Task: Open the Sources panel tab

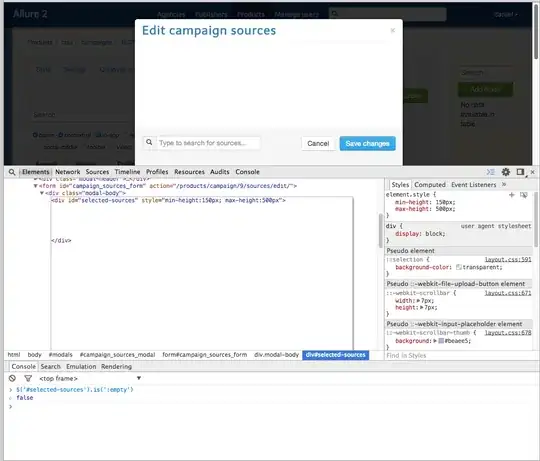Action: 97,172
